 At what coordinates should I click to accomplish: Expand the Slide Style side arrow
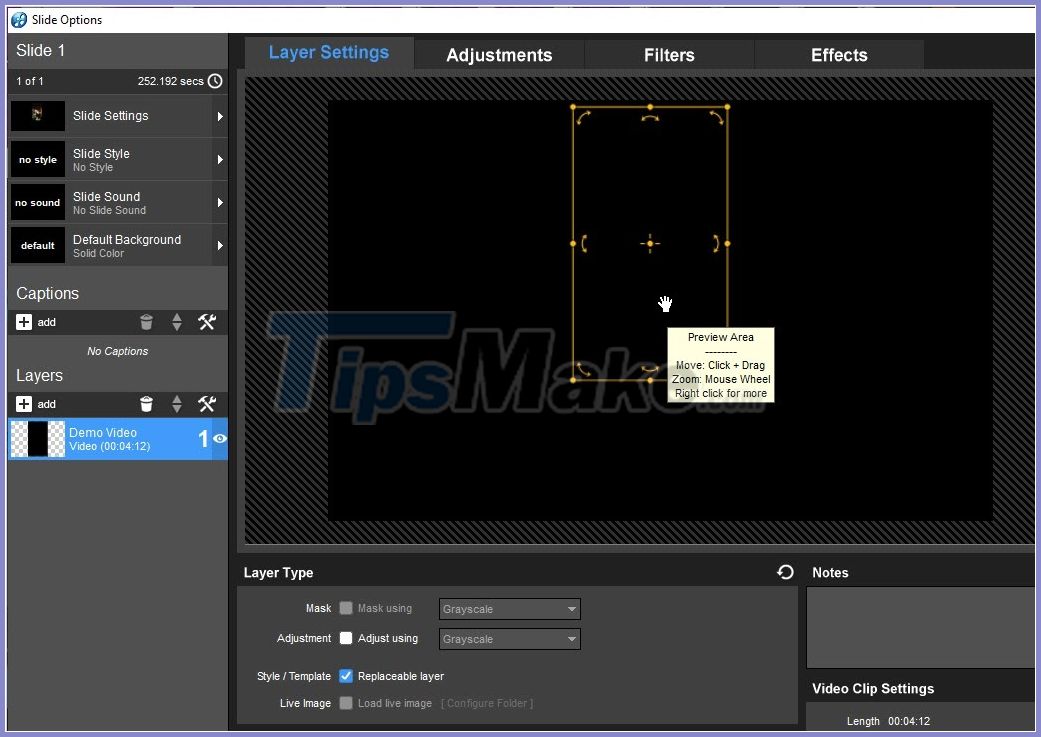coord(222,159)
